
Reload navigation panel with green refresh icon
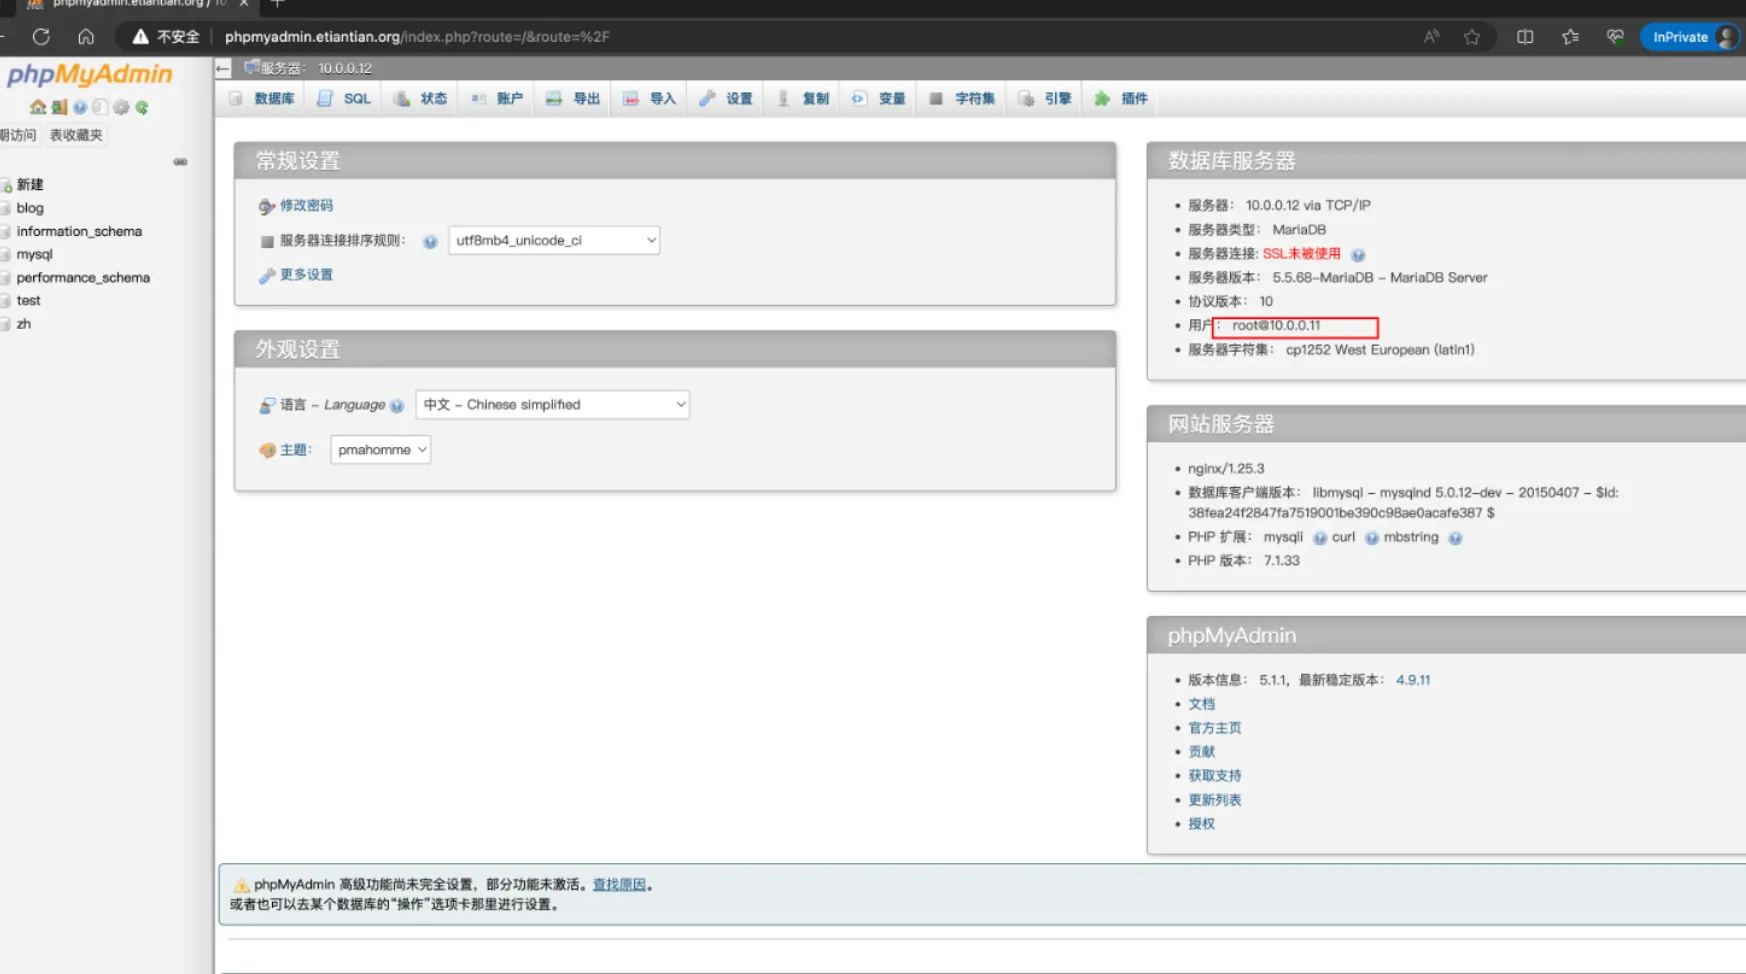(x=142, y=107)
